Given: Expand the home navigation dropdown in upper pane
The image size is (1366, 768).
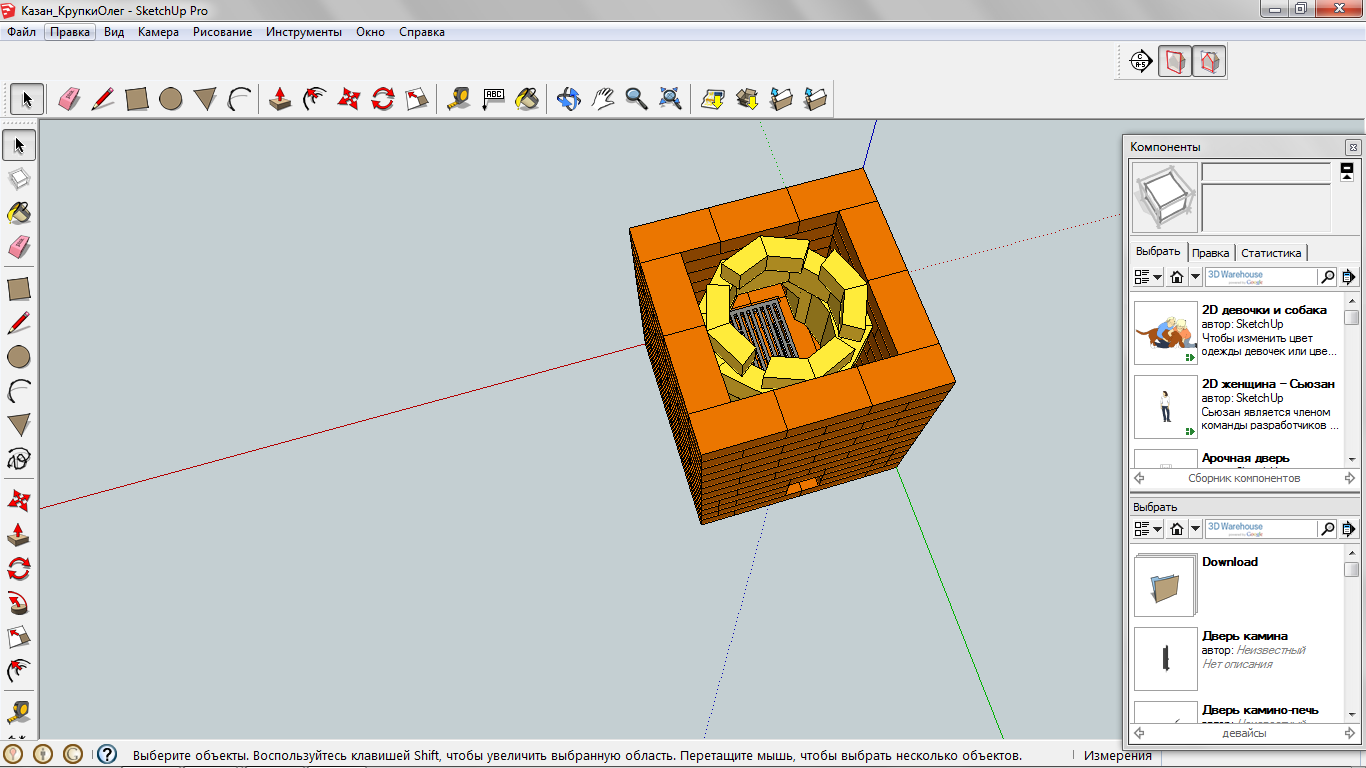Looking at the screenshot, I should pyautogui.click(x=1194, y=277).
